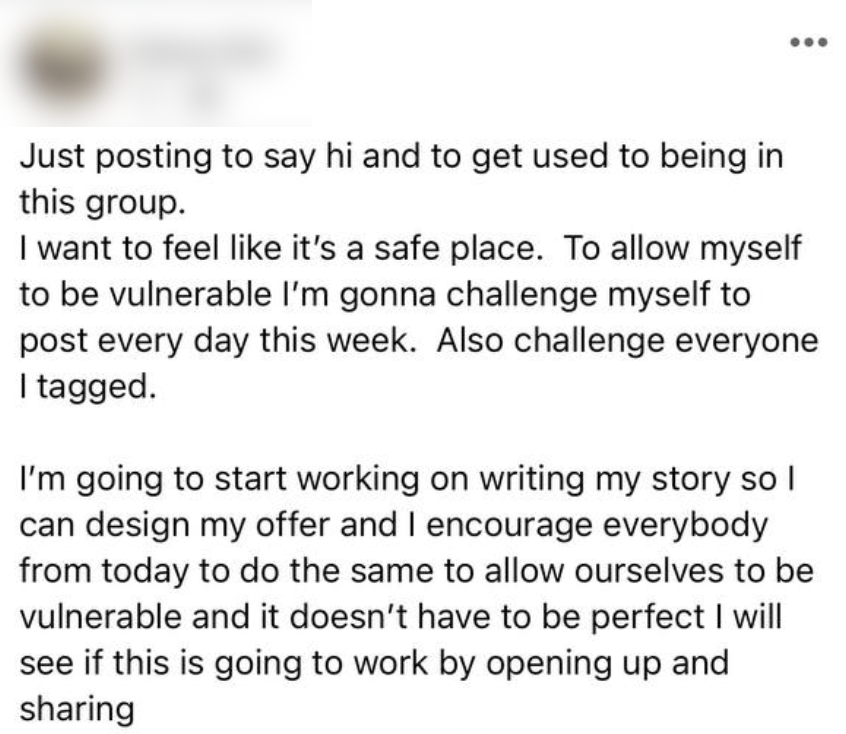The width and height of the screenshot is (846, 734).
Task: Click the sentence "I want to feel like it's a safe place."
Action: click(x=281, y=248)
